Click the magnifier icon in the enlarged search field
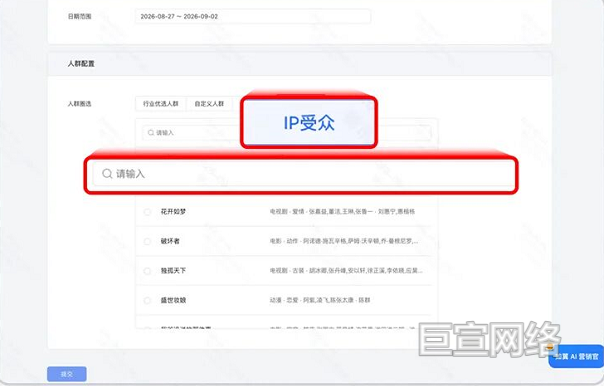Viewport: 604px width, 386px height. click(107, 174)
